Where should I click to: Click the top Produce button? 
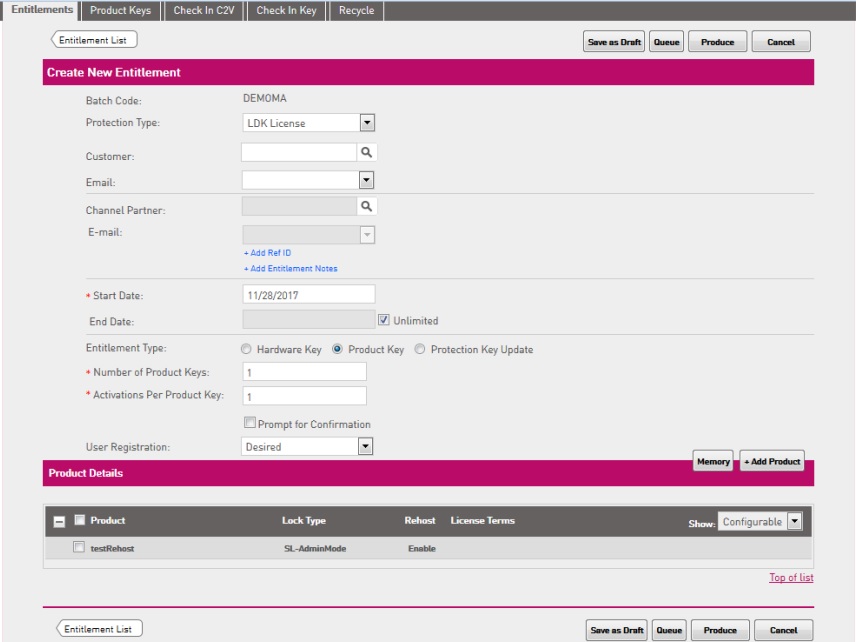pyautogui.click(x=717, y=42)
